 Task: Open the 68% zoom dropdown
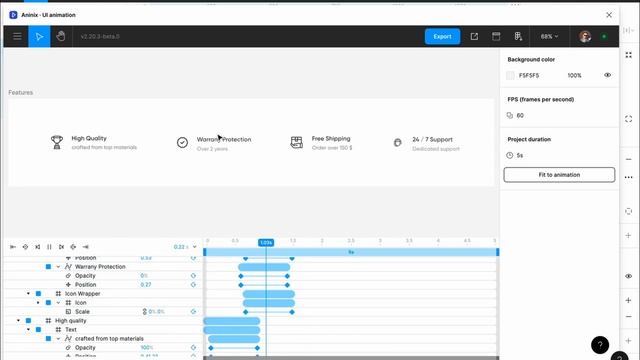[549, 36]
